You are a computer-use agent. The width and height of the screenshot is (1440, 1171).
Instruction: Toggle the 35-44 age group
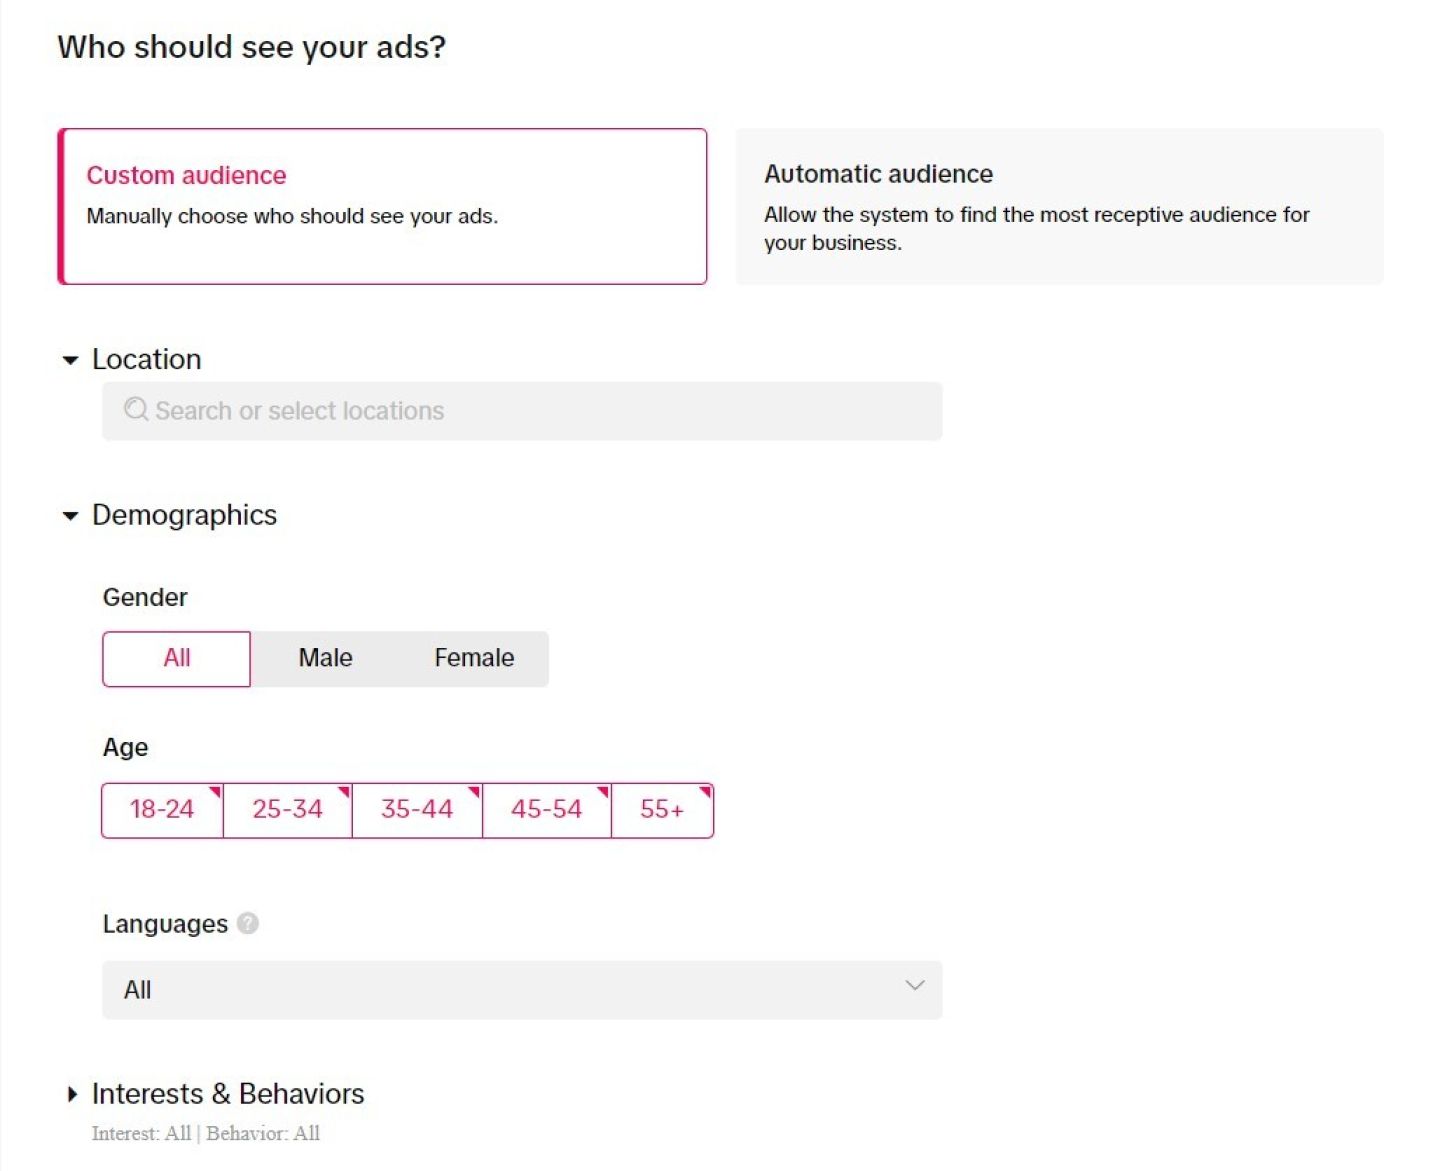(x=417, y=809)
